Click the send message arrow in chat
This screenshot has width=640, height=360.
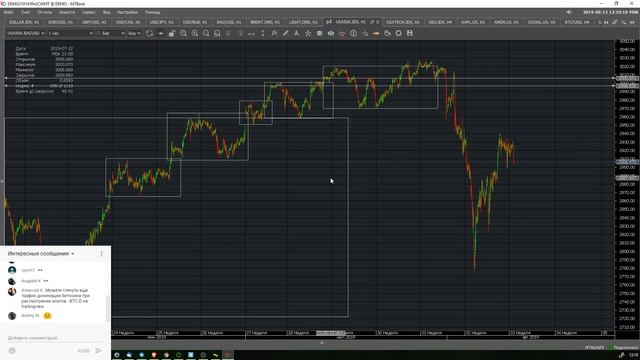click(x=98, y=351)
